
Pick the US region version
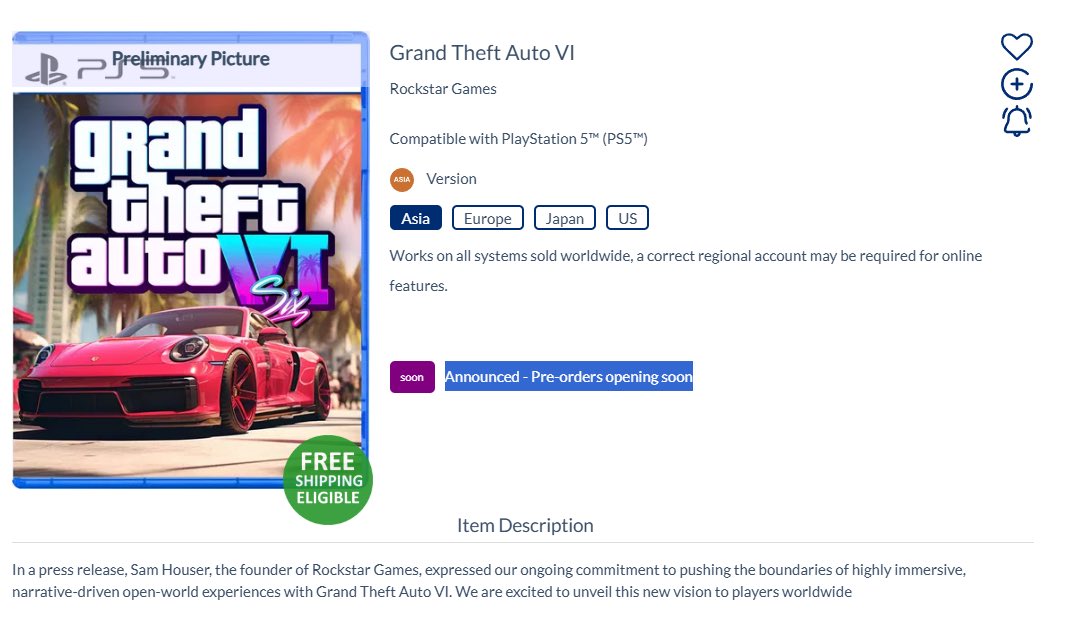pos(627,218)
